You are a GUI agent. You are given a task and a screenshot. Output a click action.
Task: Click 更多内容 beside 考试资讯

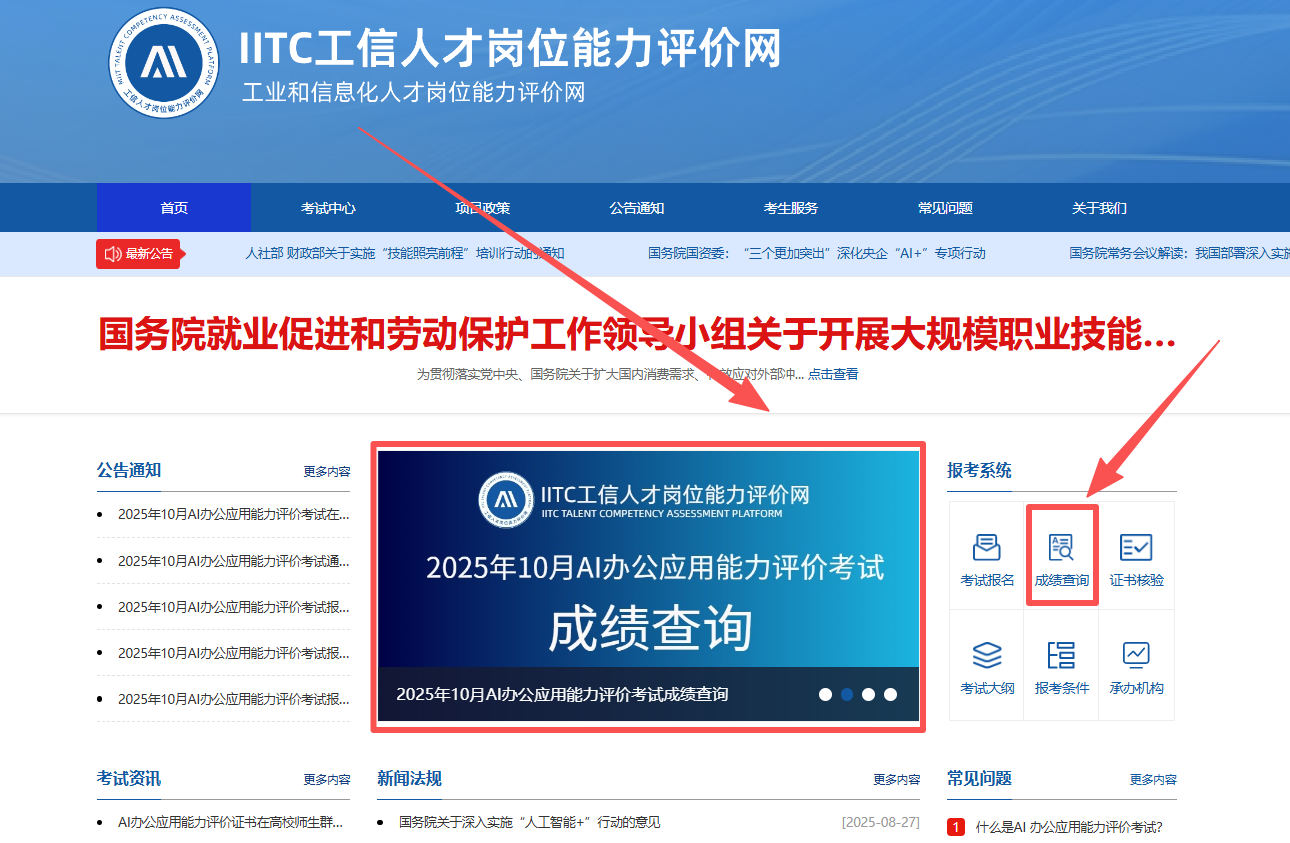(x=329, y=779)
